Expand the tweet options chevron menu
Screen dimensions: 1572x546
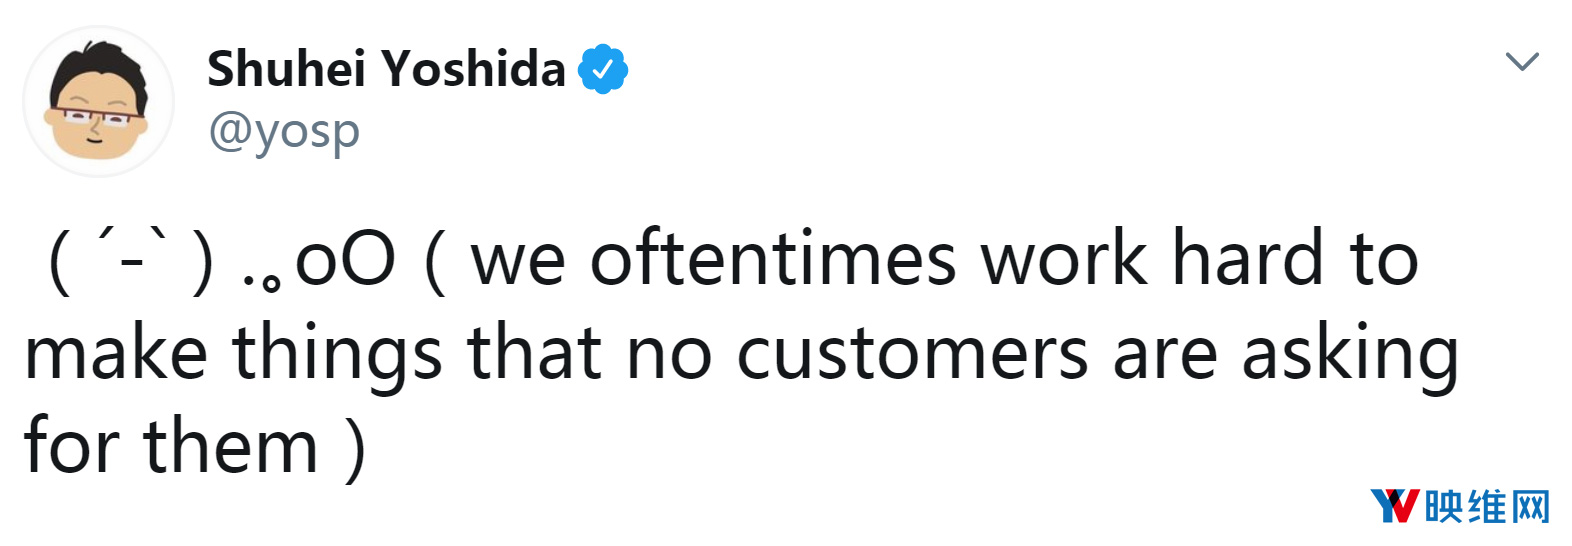(x=1521, y=62)
